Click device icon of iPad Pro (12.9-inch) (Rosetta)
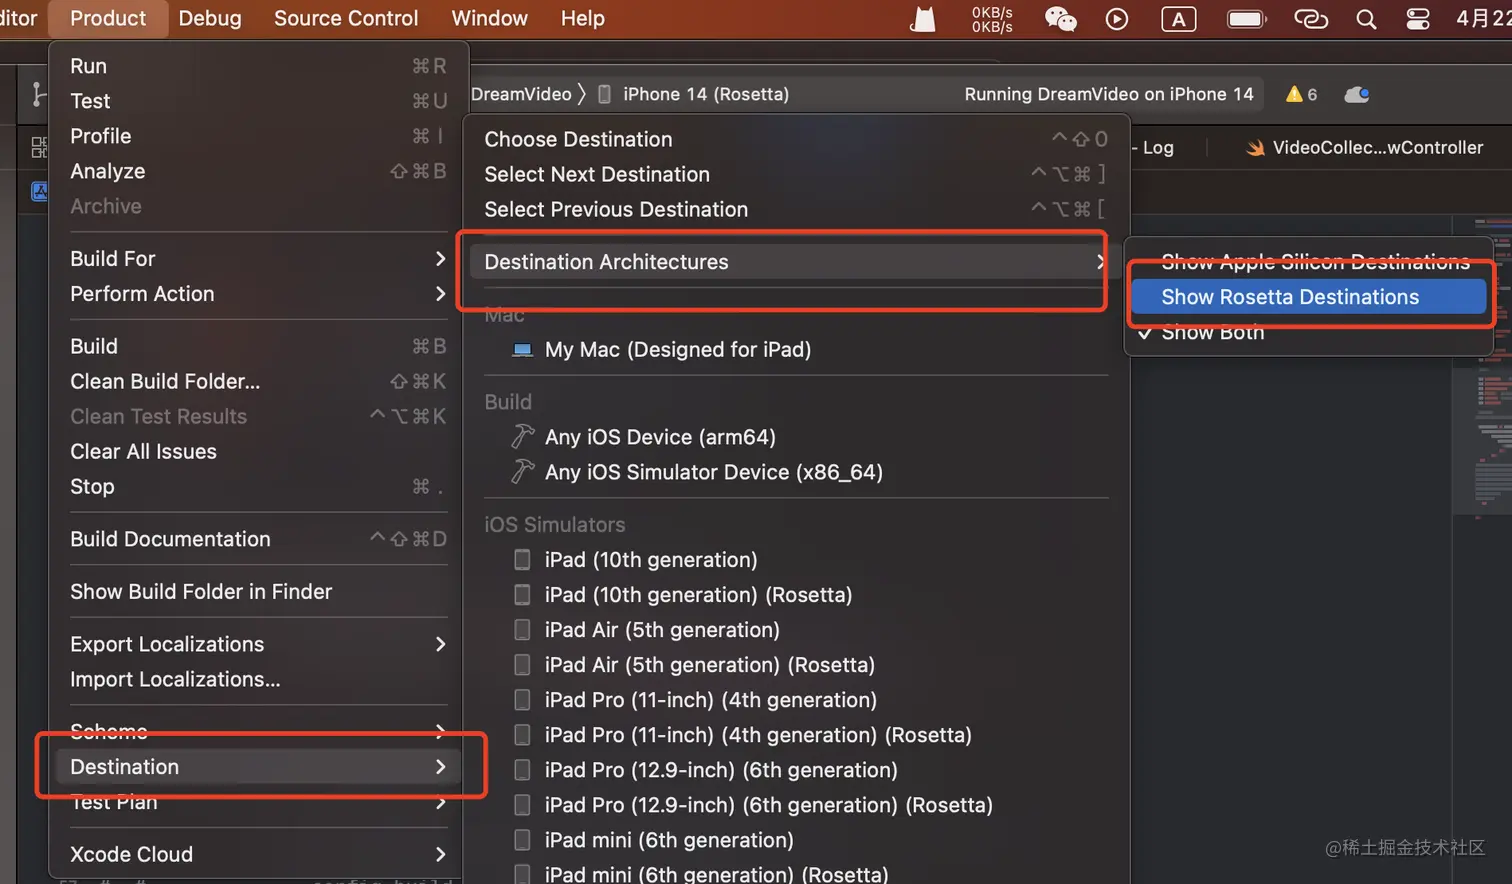1512x884 pixels. (x=522, y=805)
